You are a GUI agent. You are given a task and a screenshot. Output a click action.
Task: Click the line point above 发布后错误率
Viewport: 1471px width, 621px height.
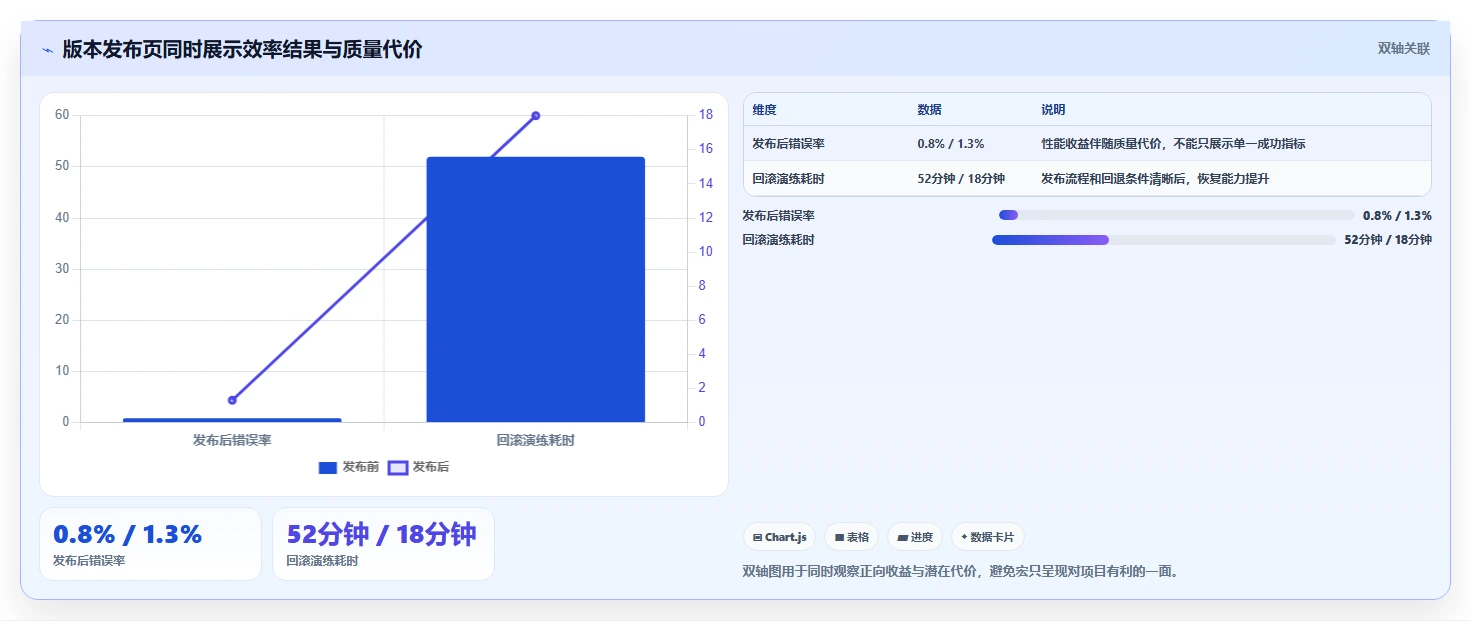click(x=232, y=400)
